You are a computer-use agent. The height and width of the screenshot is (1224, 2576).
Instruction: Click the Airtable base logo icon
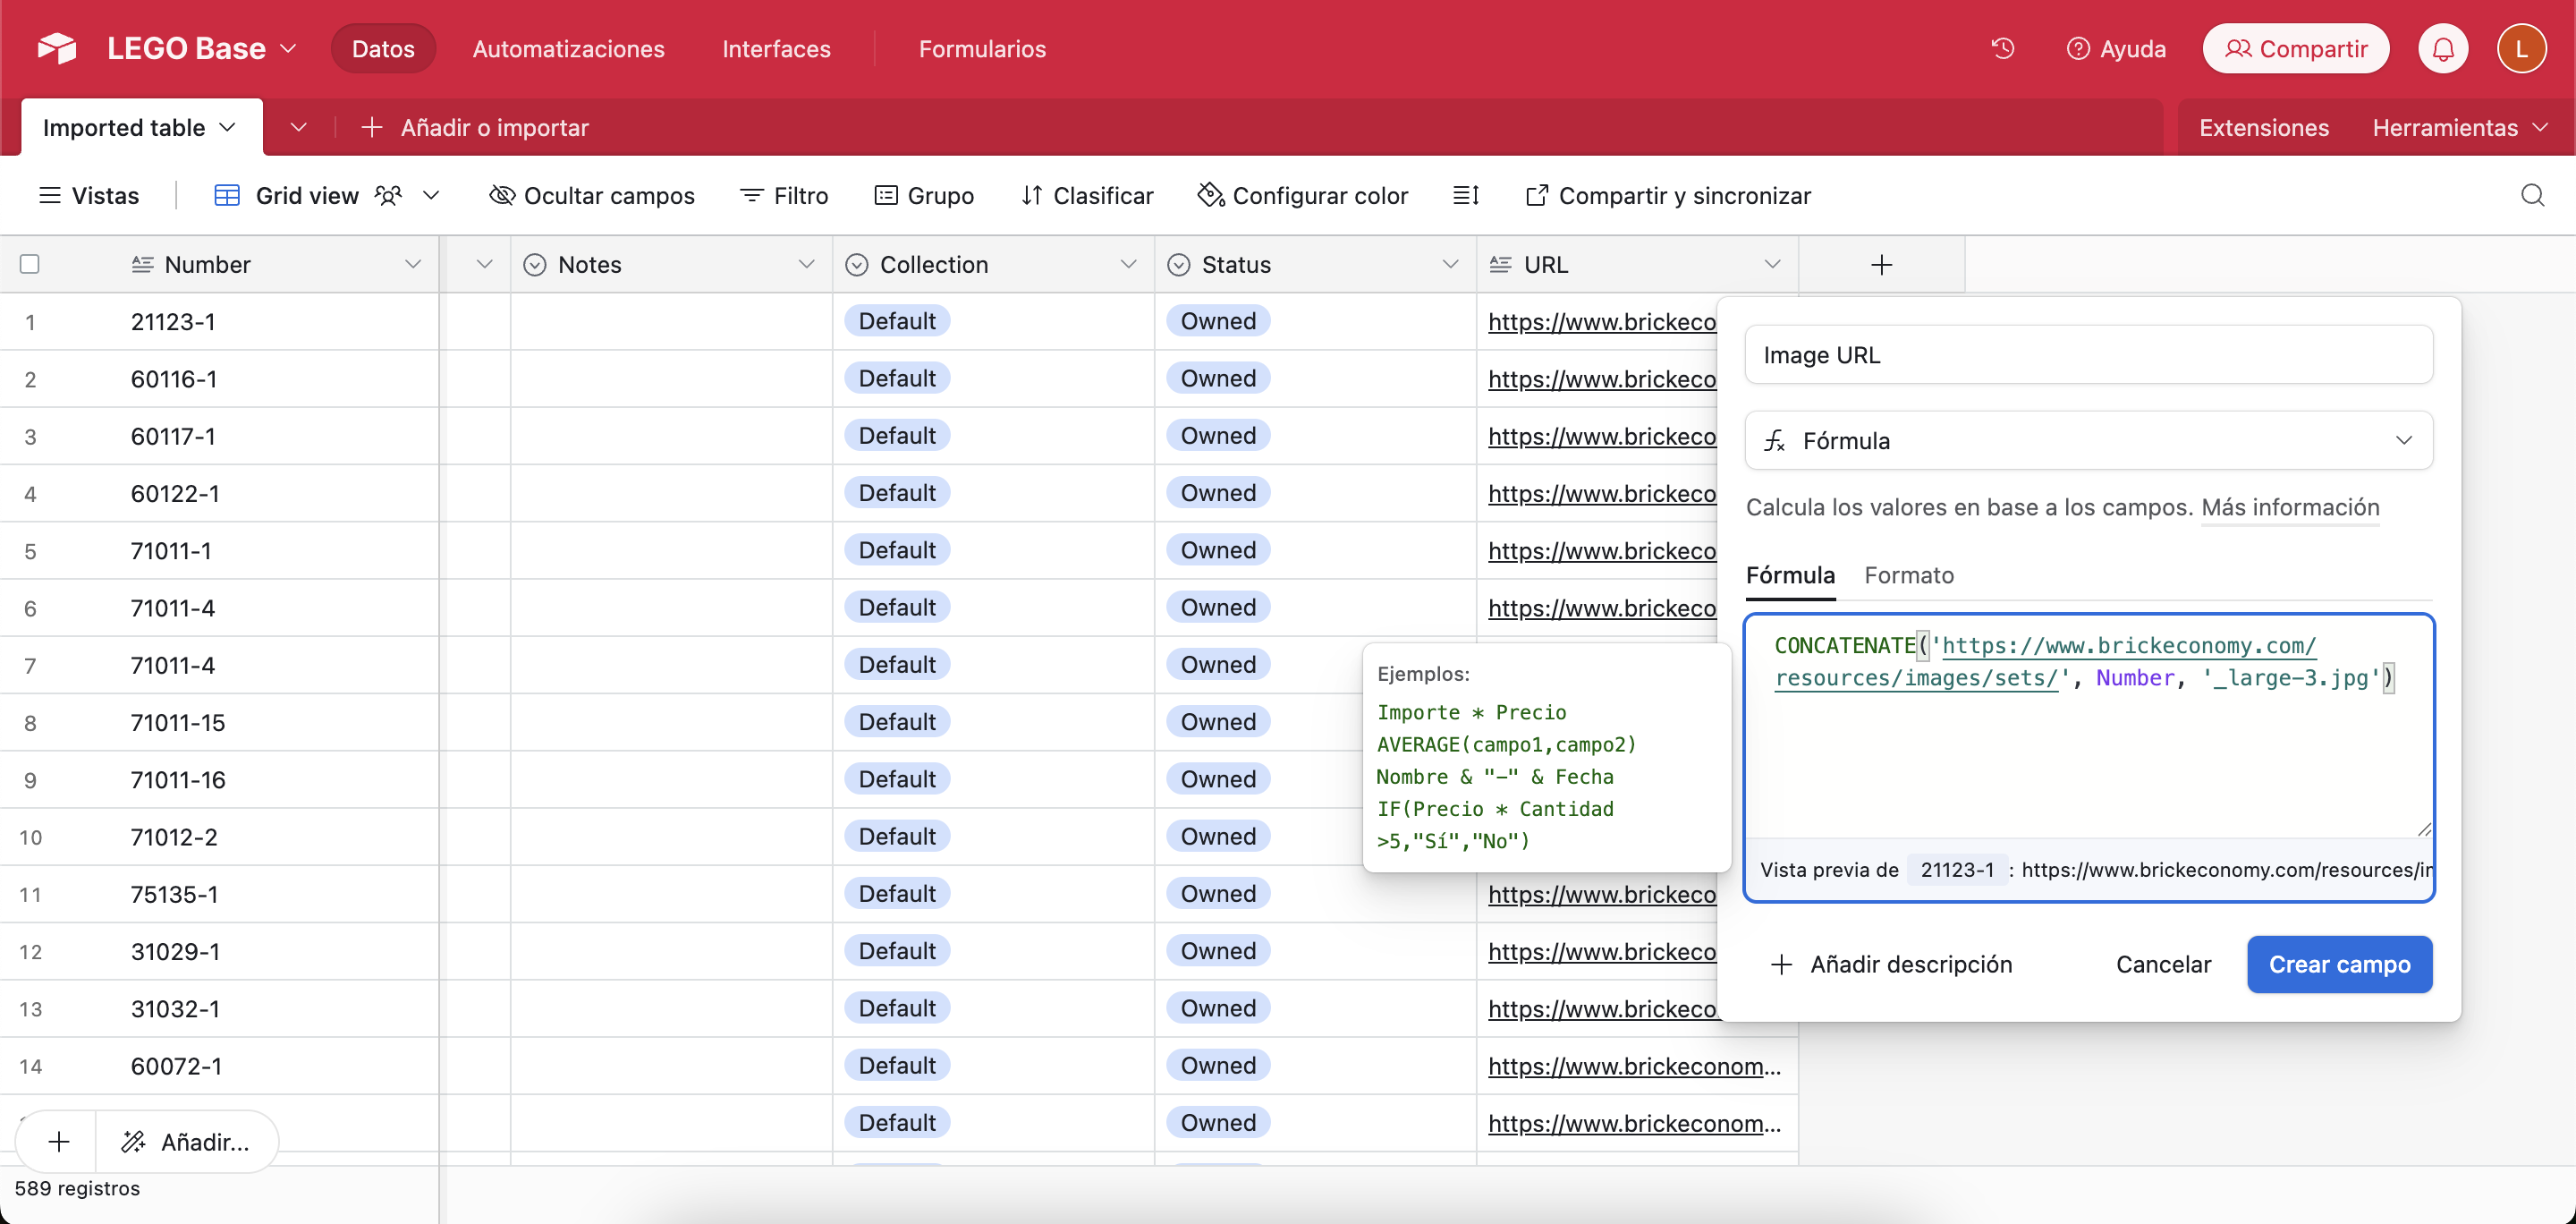57,48
